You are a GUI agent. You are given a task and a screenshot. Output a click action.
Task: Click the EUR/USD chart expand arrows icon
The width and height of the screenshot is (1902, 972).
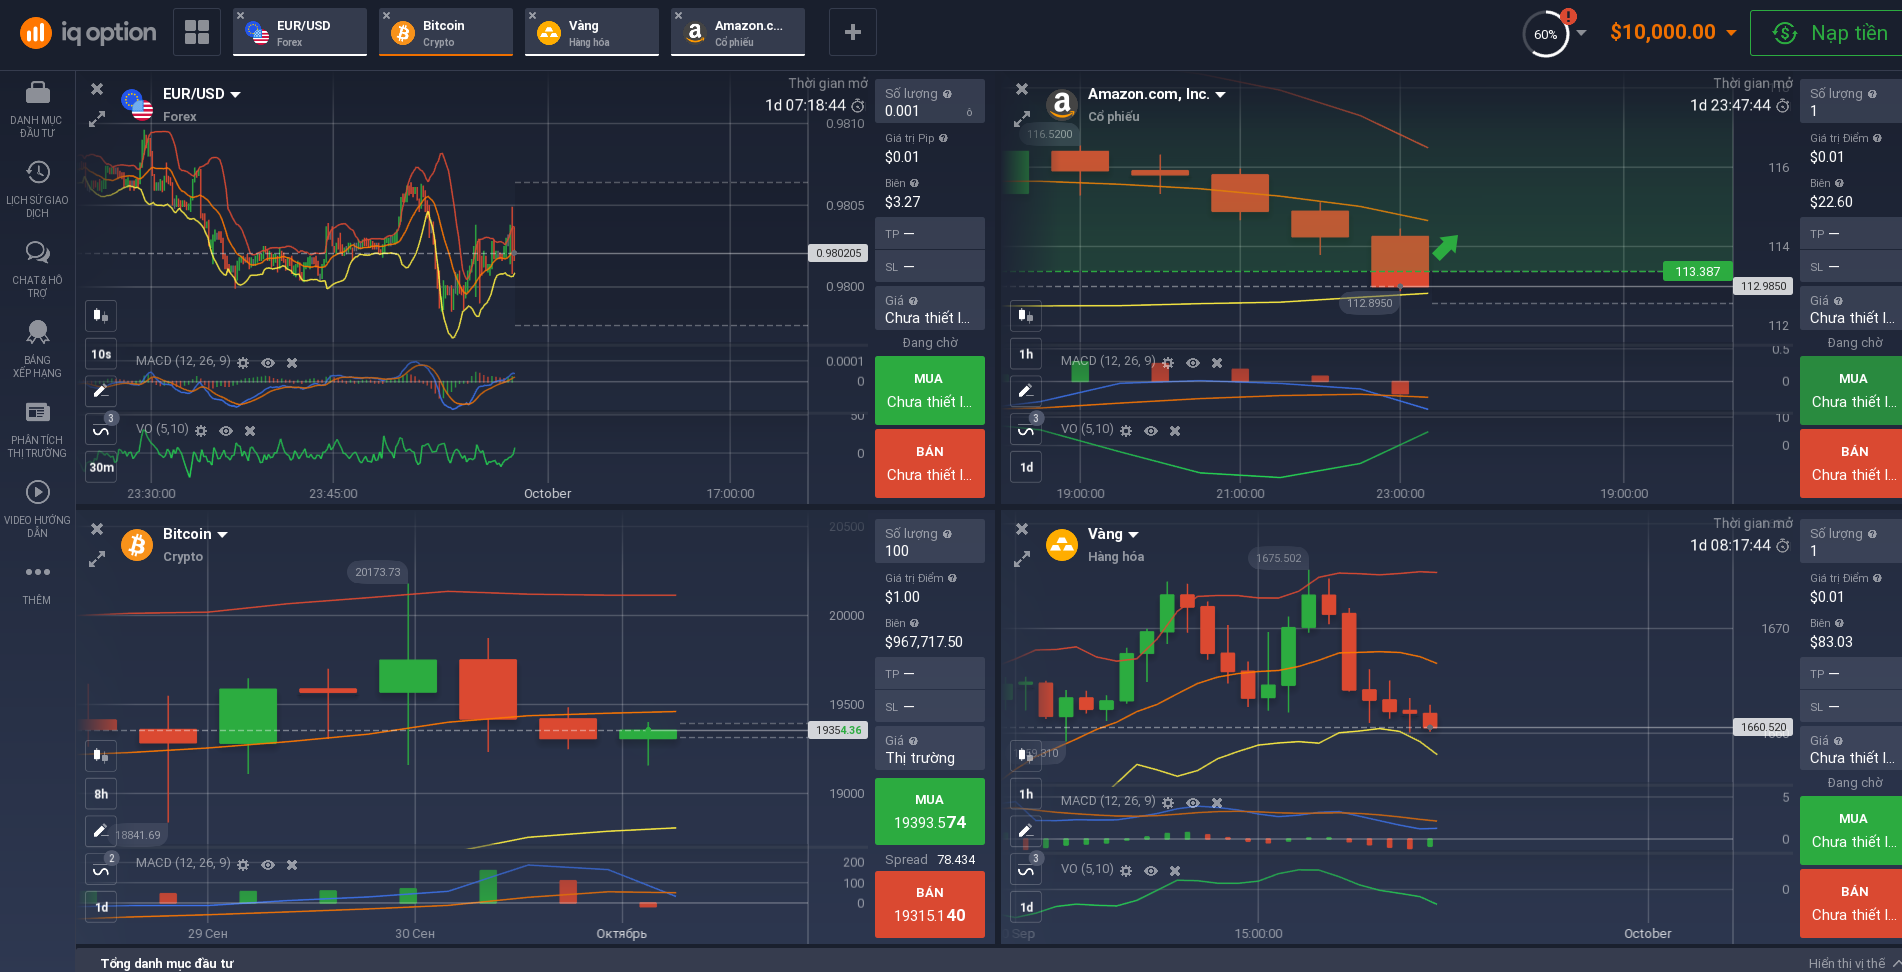pyautogui.click(x=97, y=119)
